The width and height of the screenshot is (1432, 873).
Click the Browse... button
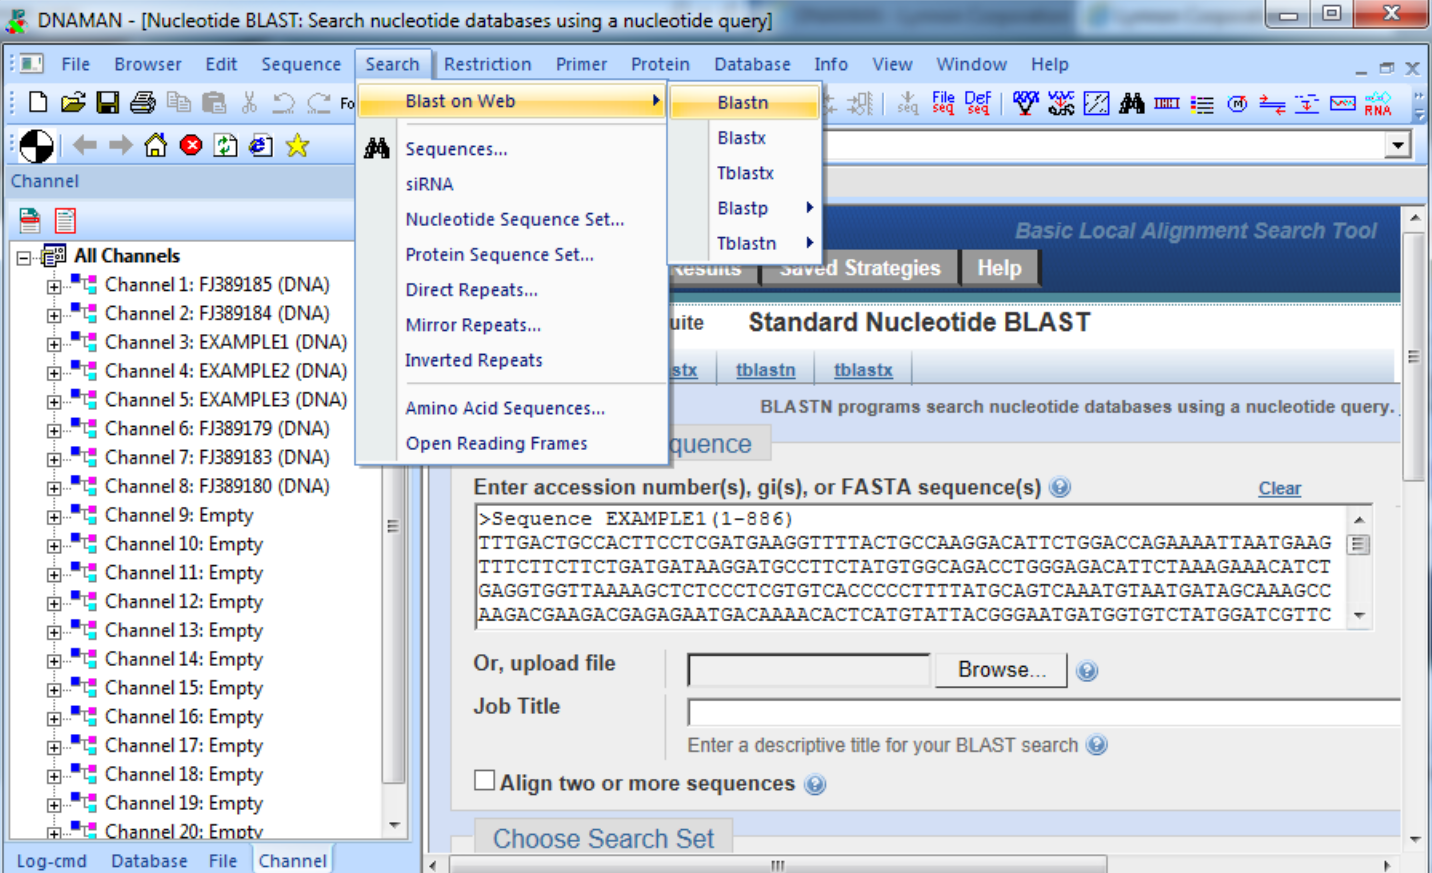click(1001, 670)
